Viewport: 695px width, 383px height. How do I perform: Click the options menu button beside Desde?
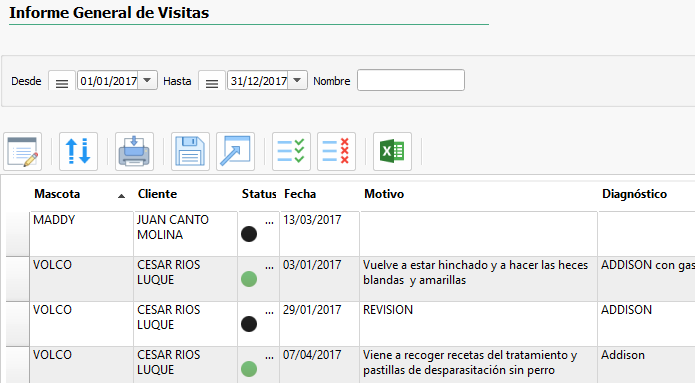point(62,81)
